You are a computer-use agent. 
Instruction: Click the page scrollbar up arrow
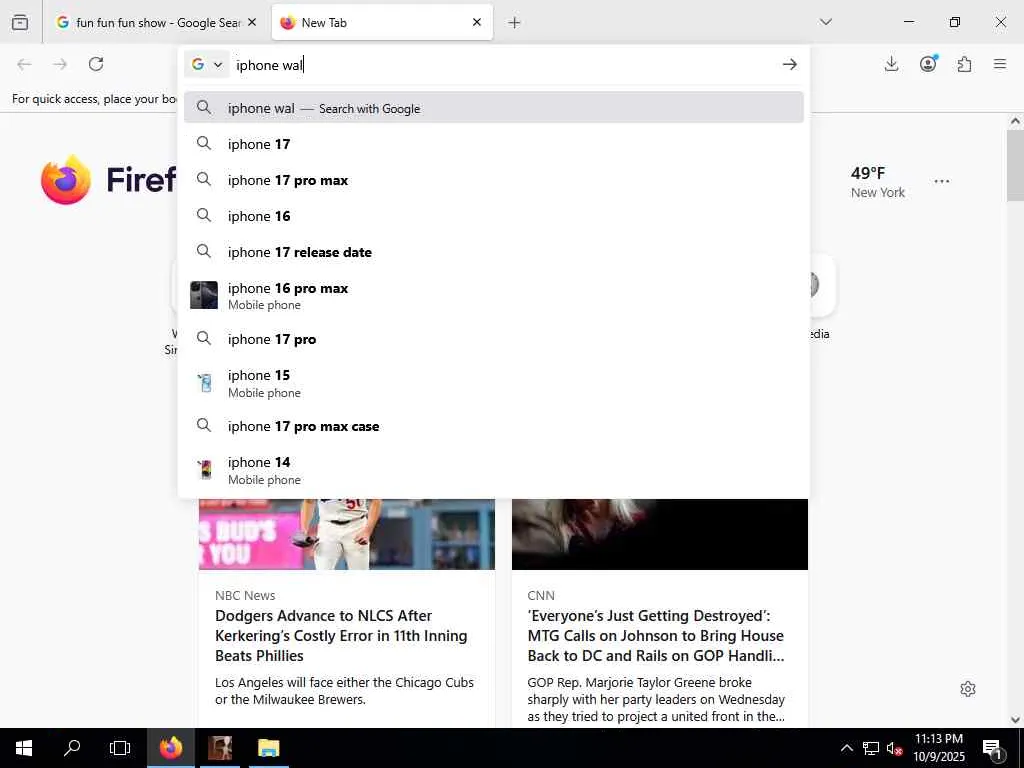tap(1015, 121)
